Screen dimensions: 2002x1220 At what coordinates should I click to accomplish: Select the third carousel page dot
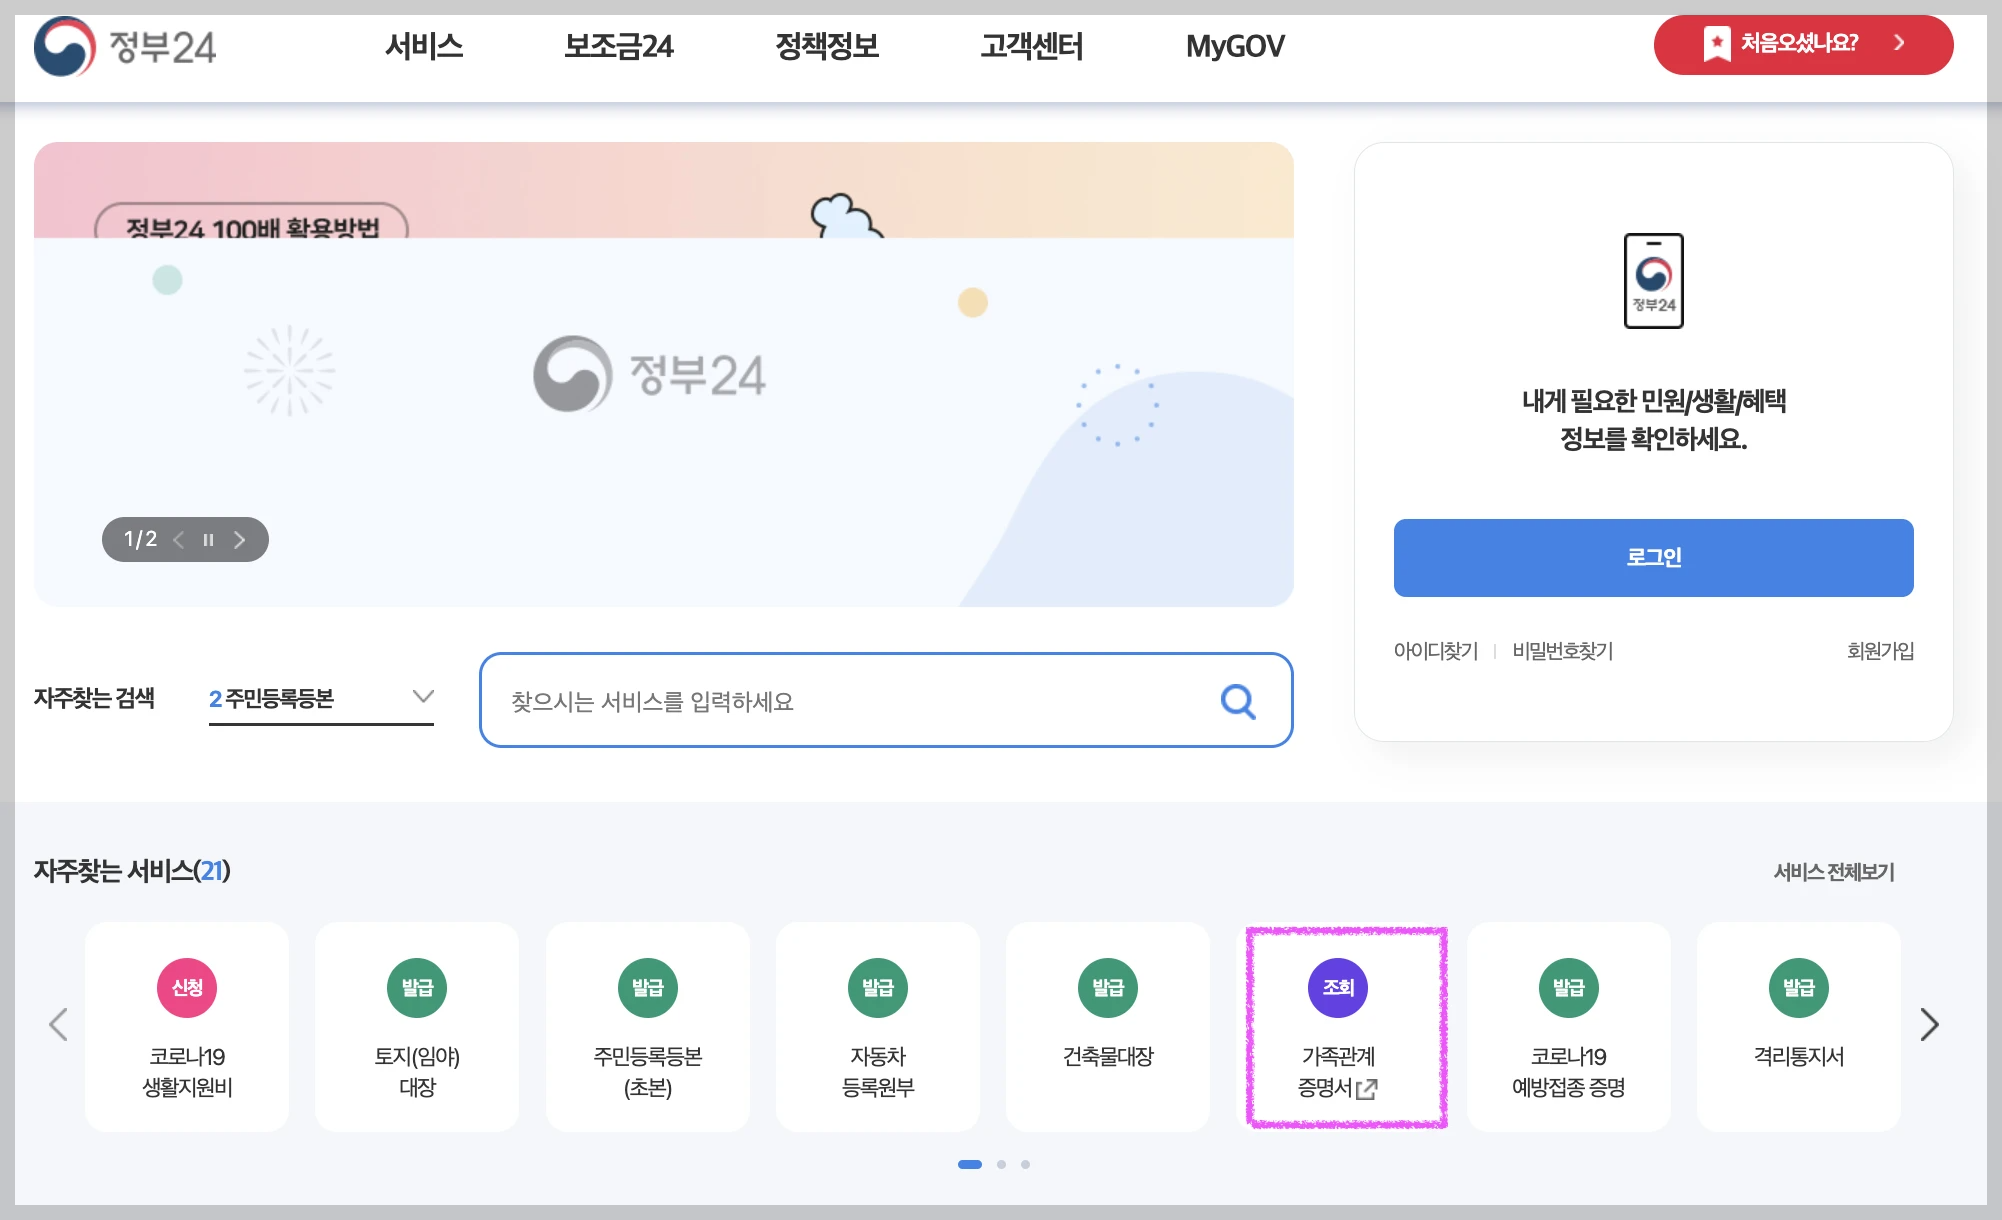pyautogui.click(x=1025, y=1164)
